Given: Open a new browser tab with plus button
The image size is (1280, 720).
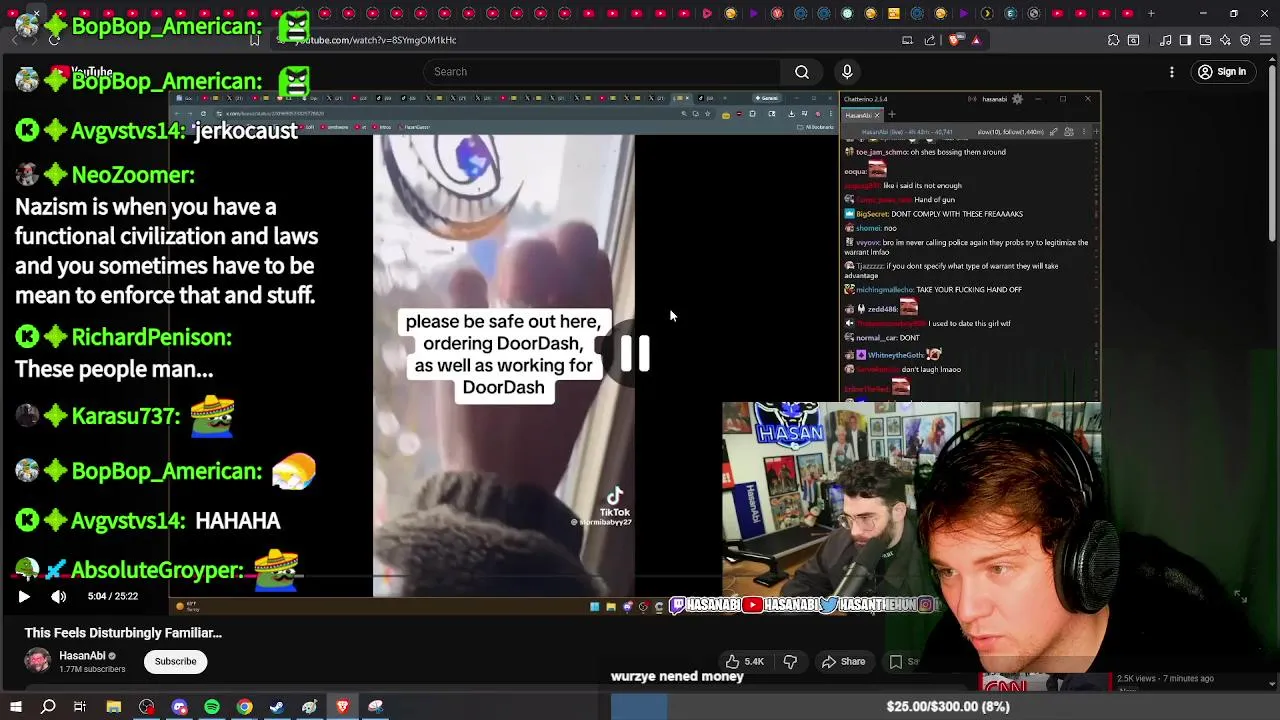Looking at the screenshot, I should (1151, 13).
